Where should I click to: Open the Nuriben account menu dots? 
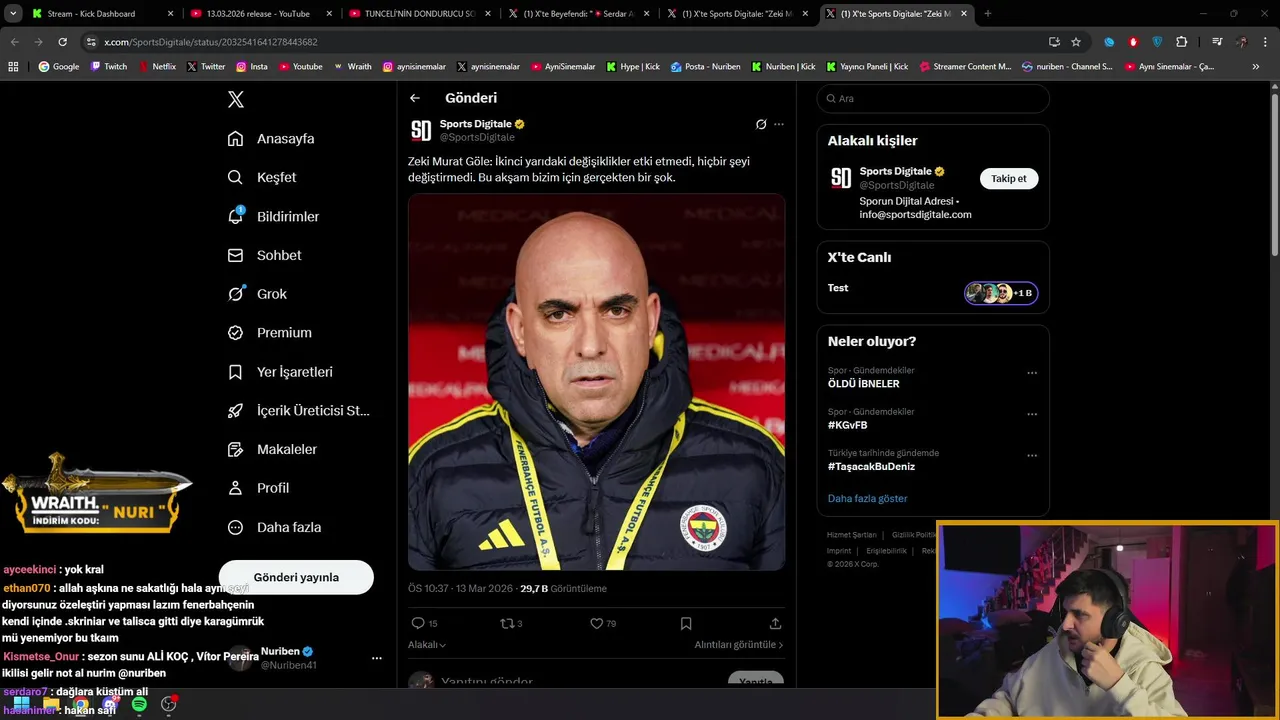[x=377, y=658]
